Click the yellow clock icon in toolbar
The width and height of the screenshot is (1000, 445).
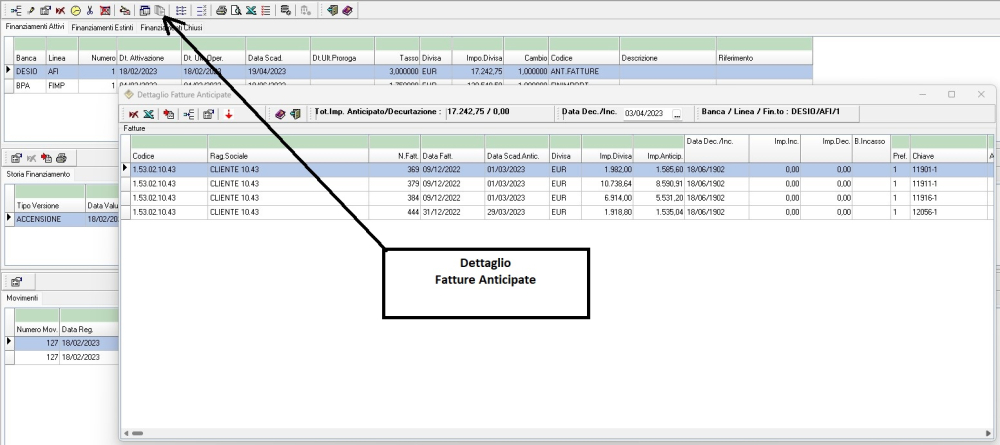point(75,9)
